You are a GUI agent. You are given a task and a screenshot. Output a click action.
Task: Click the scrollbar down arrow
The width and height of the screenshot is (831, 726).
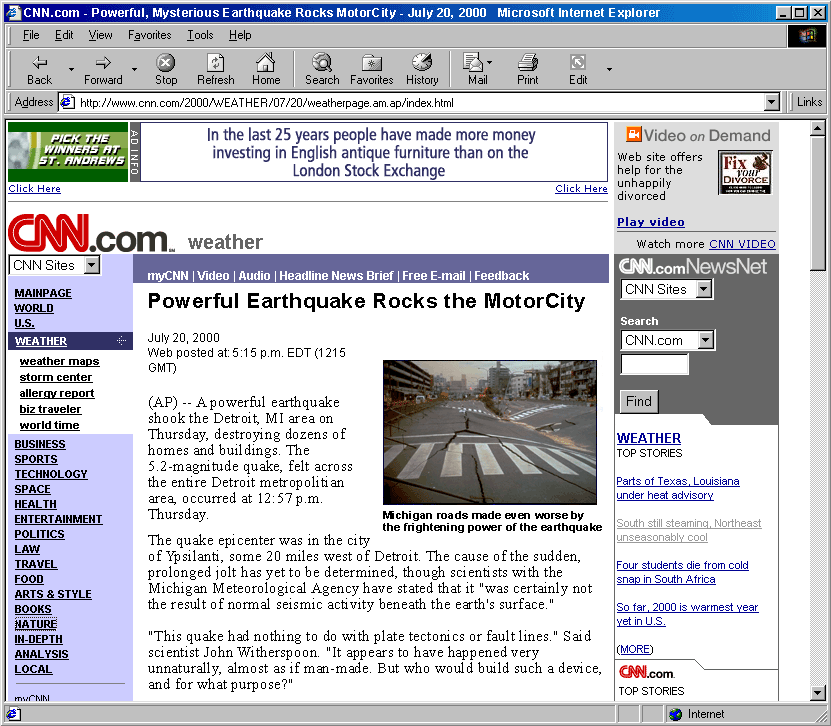[818, 693]
